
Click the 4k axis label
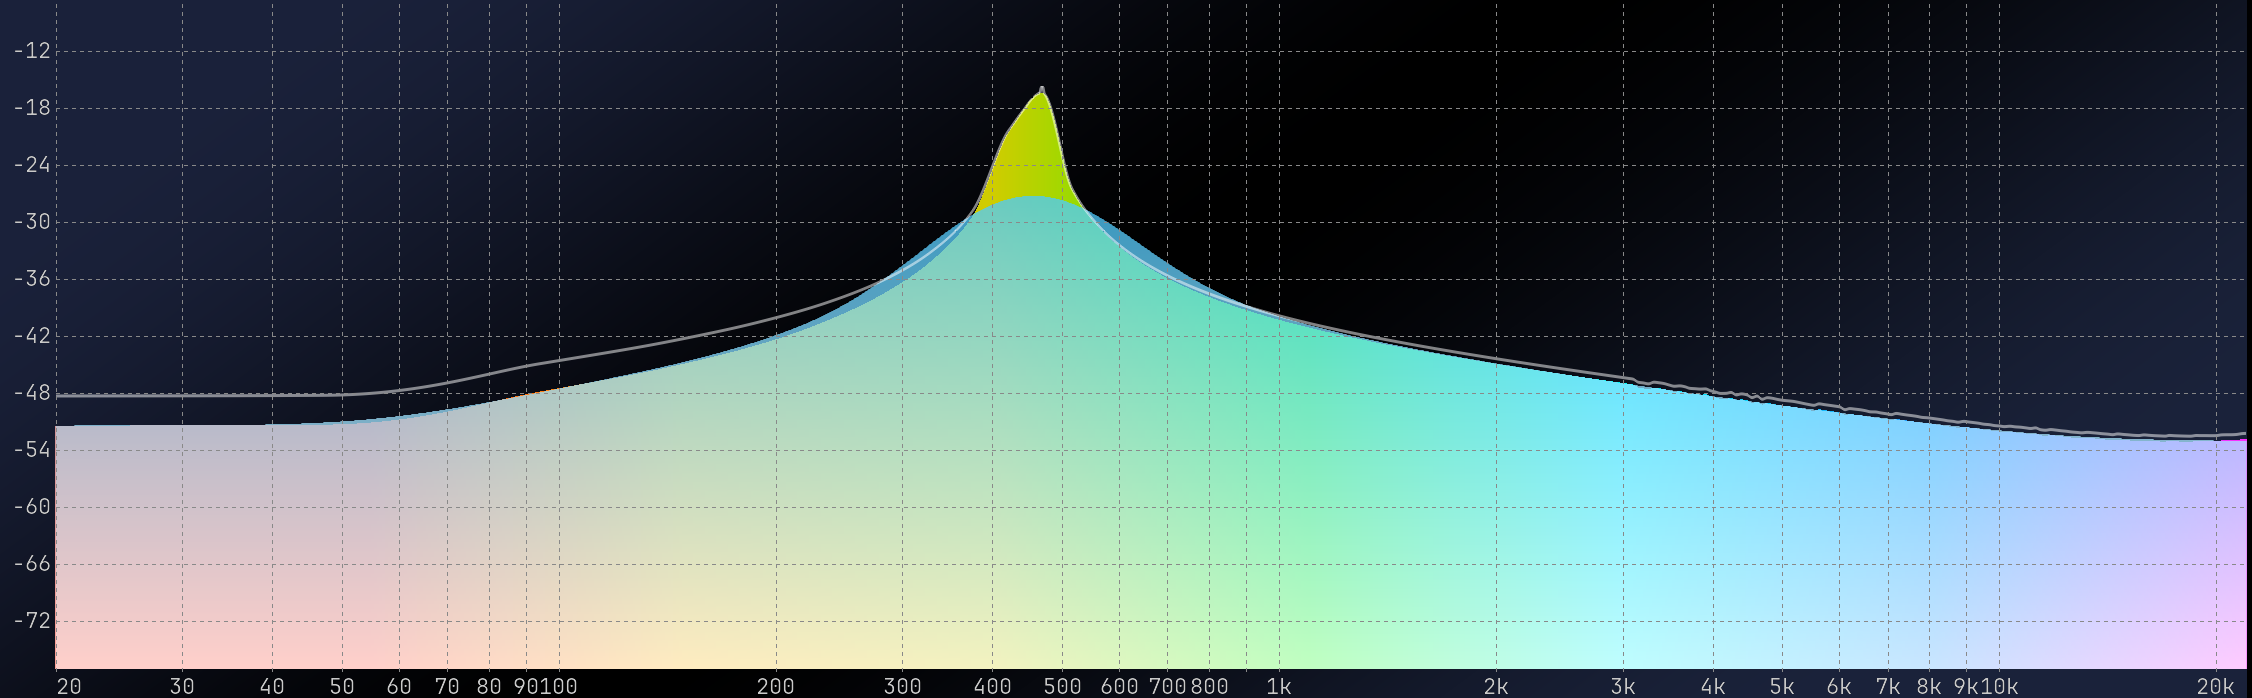coord(1713,687)
